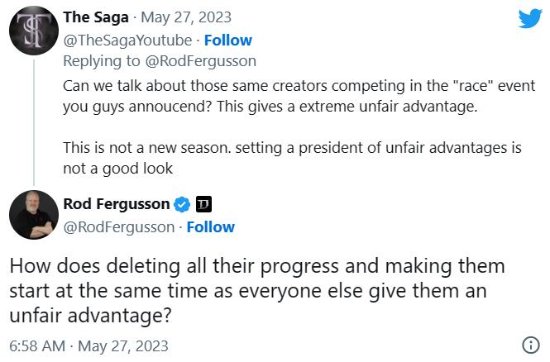
Task: Inspect Rod Fergusson's blue verified badge
Action: pyautogui.click(x=182, y=205)
